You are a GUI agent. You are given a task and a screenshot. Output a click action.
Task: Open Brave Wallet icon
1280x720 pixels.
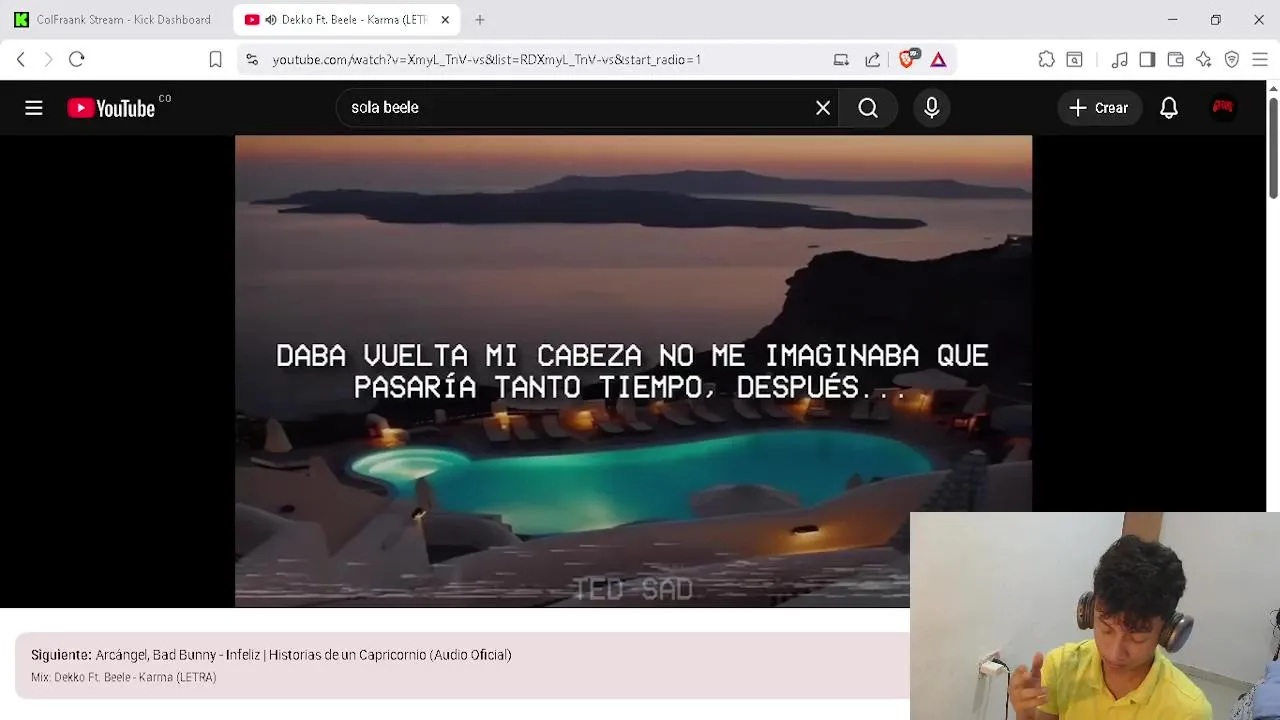coord(1176,60)
